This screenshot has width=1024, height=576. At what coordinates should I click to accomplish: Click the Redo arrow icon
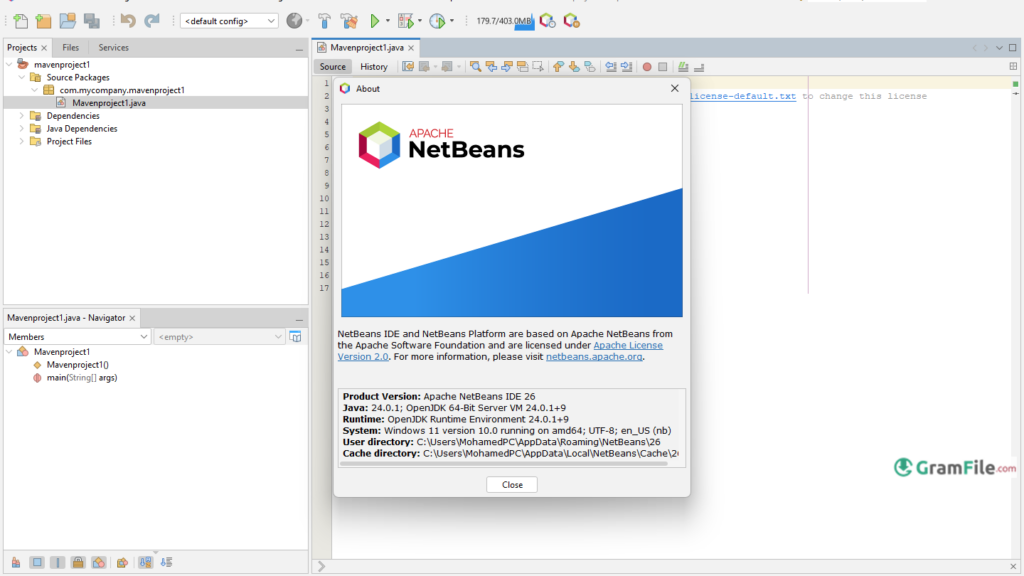click(x=152, y=21)
